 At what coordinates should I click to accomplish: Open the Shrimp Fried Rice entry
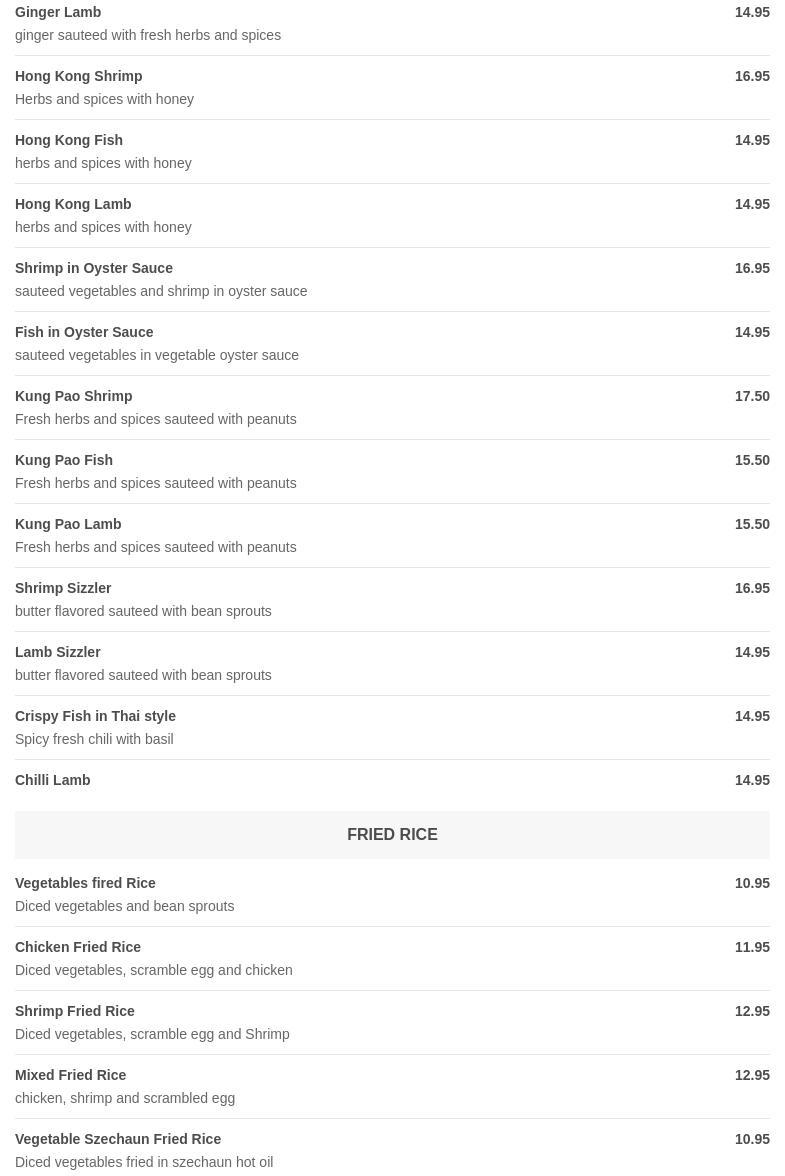(x=75, y=1011)
